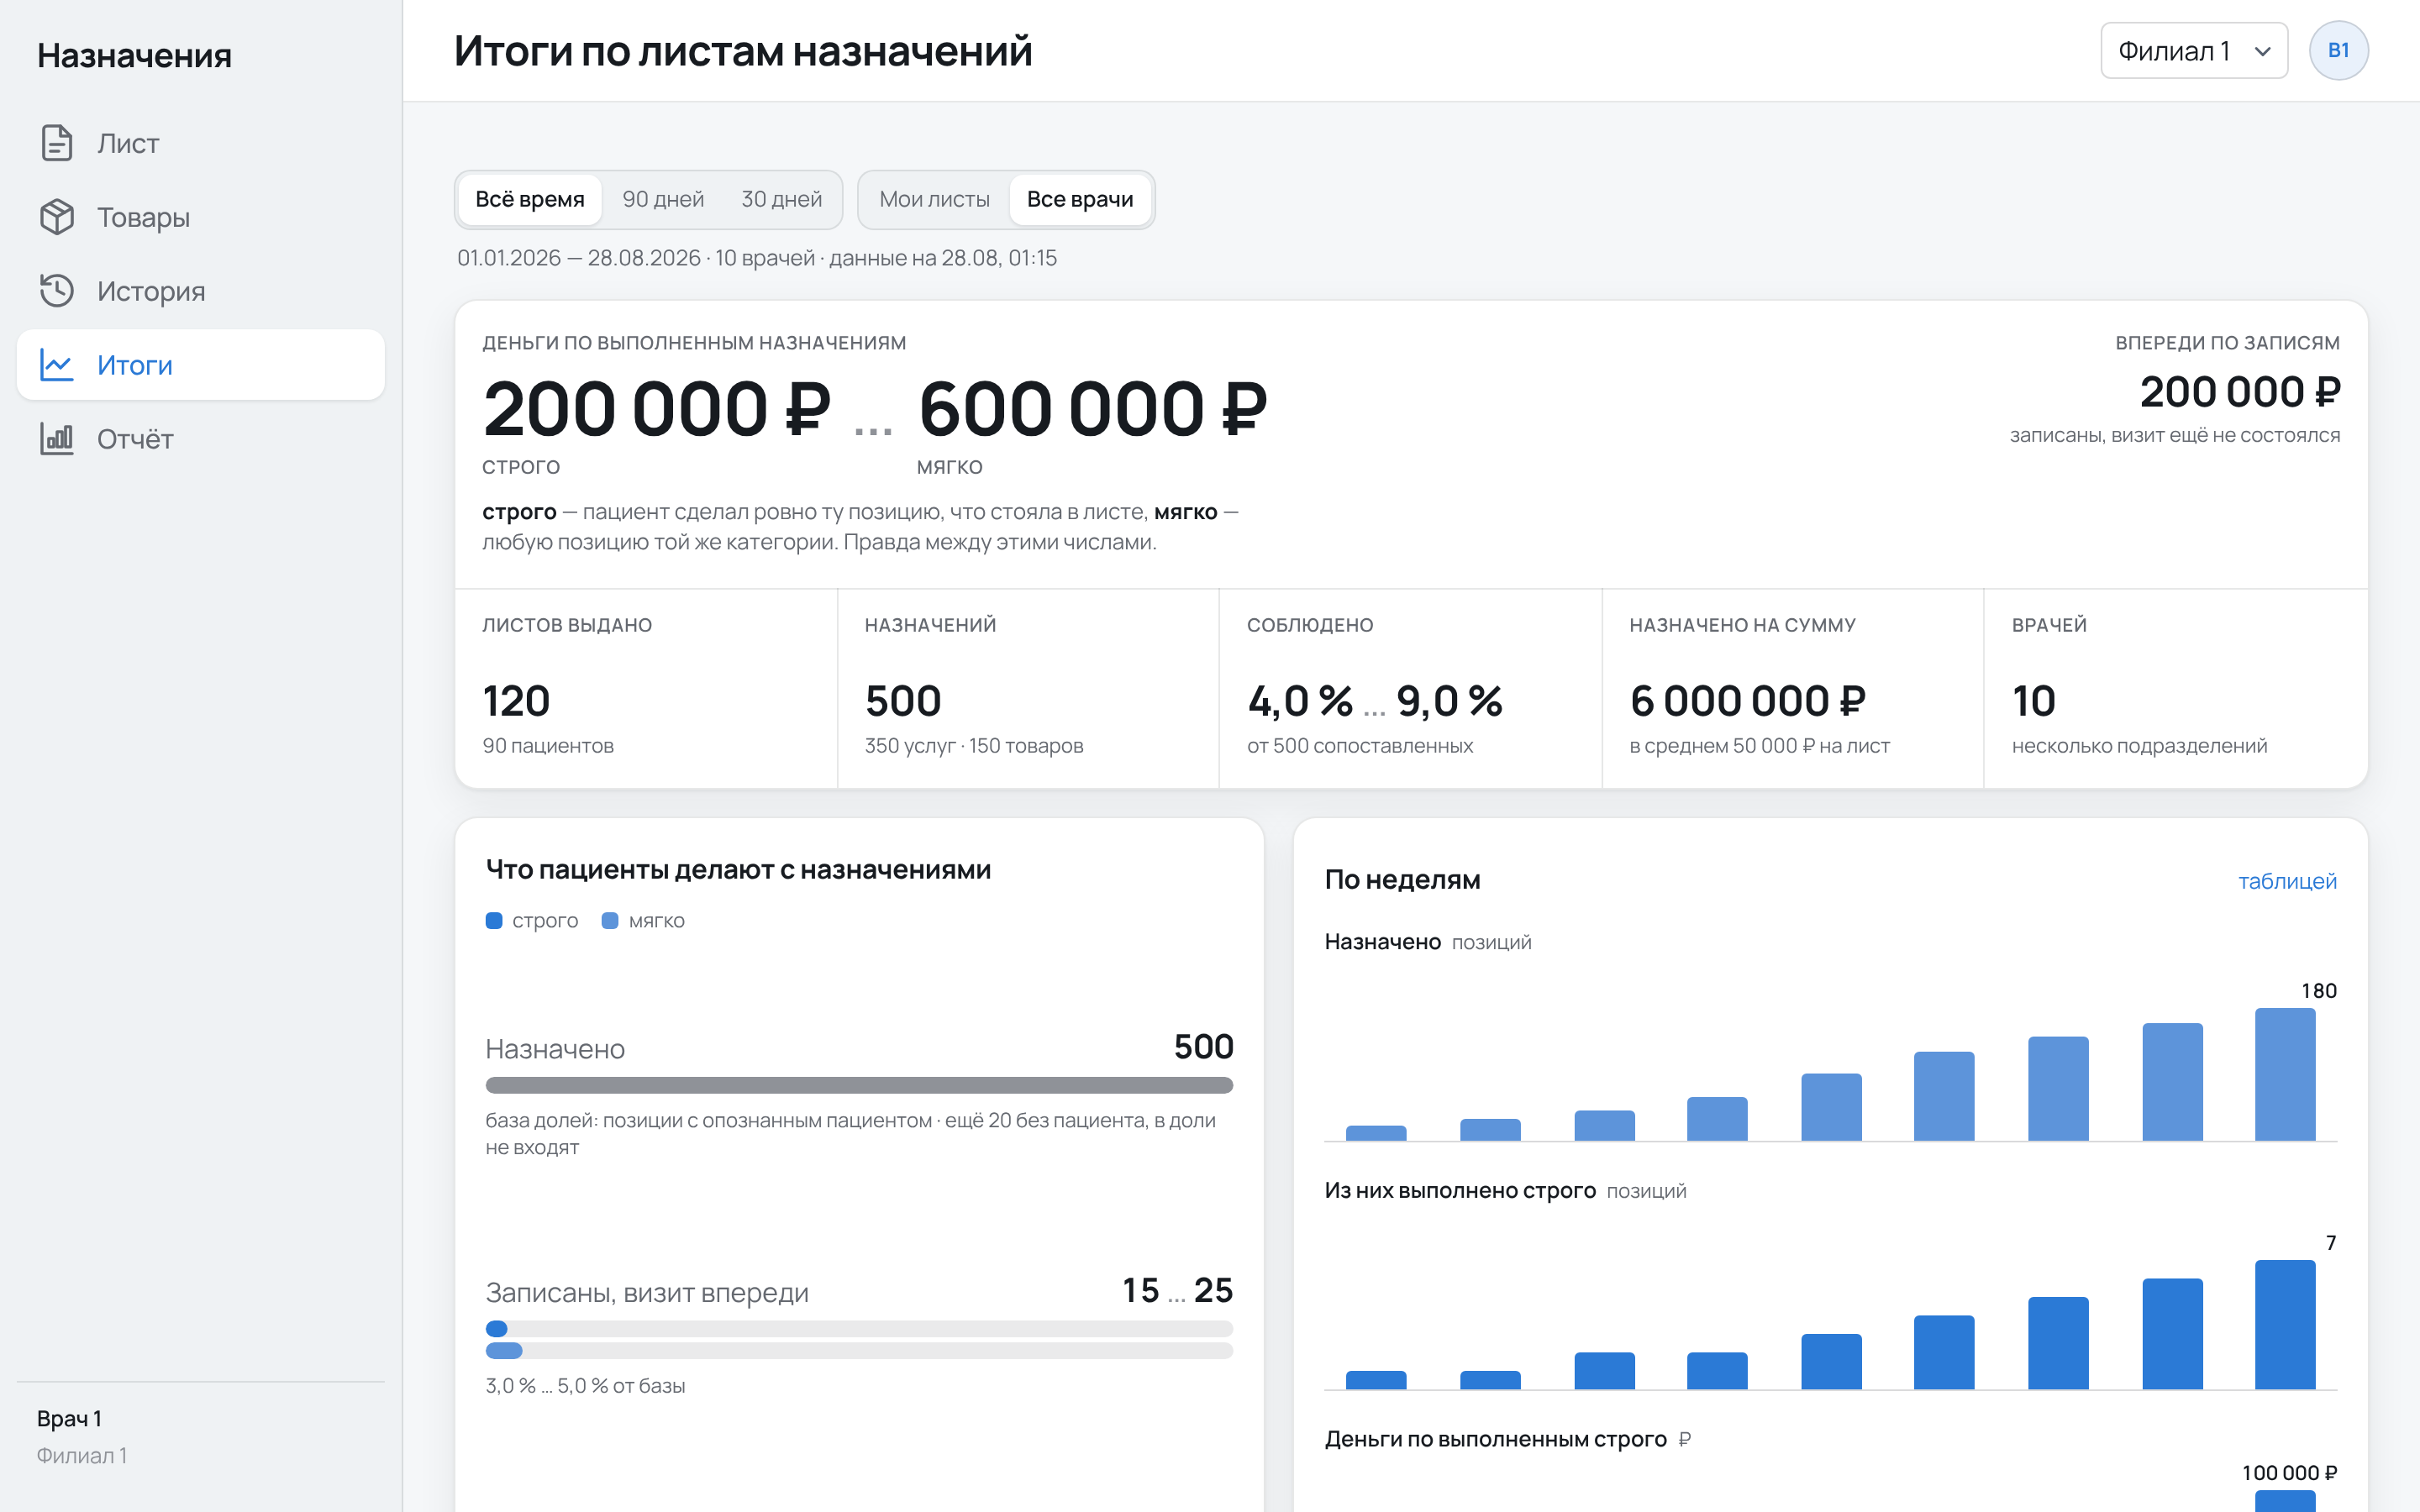The height and width of the screenshot is (1512, 2420).
Task: Click the 600 000 ₽ мягко amount
Action: 1093,409
